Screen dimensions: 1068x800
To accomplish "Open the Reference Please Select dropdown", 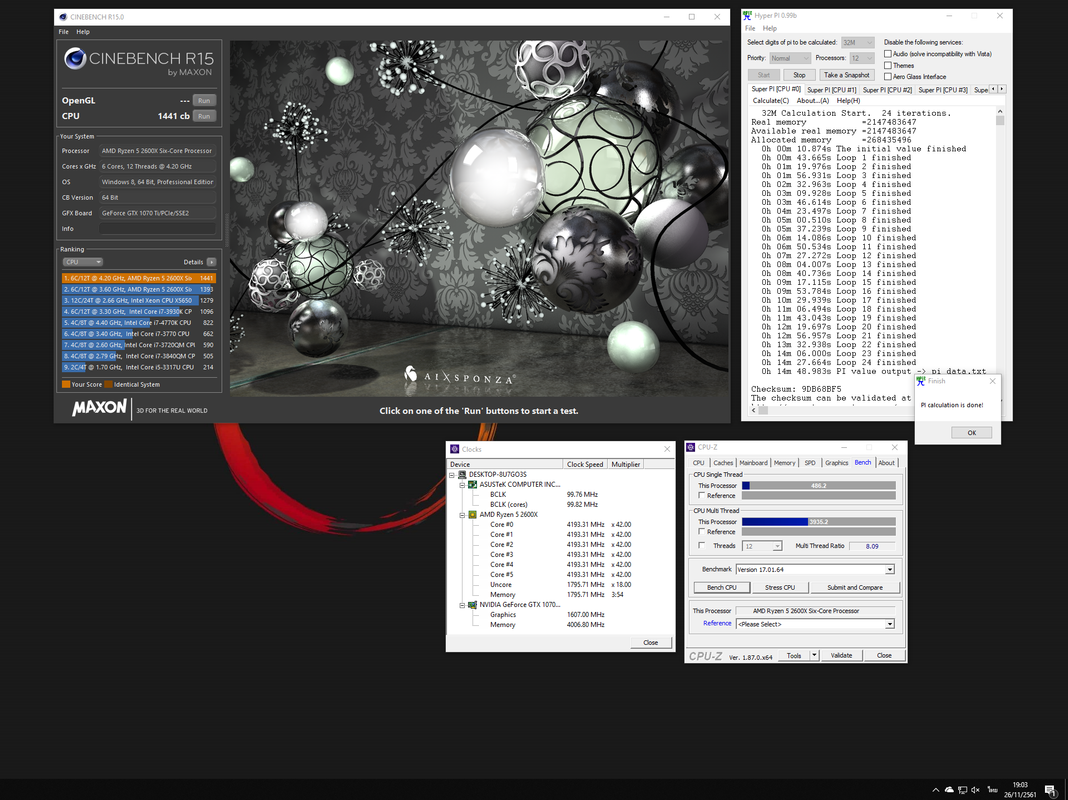I will tap(815, 624).
